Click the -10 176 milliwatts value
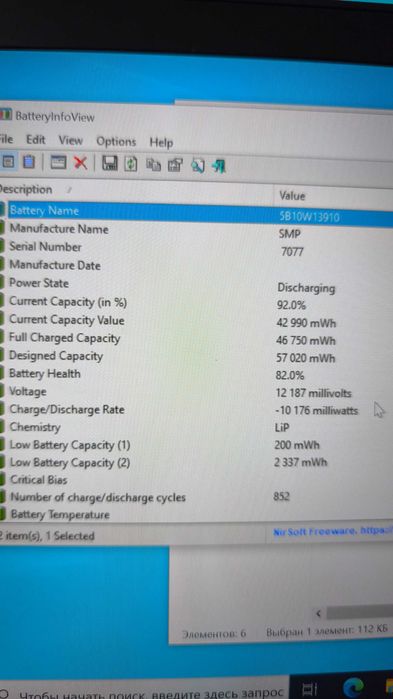The width and height of the screenshot is (393, 699). click(316, 411)
